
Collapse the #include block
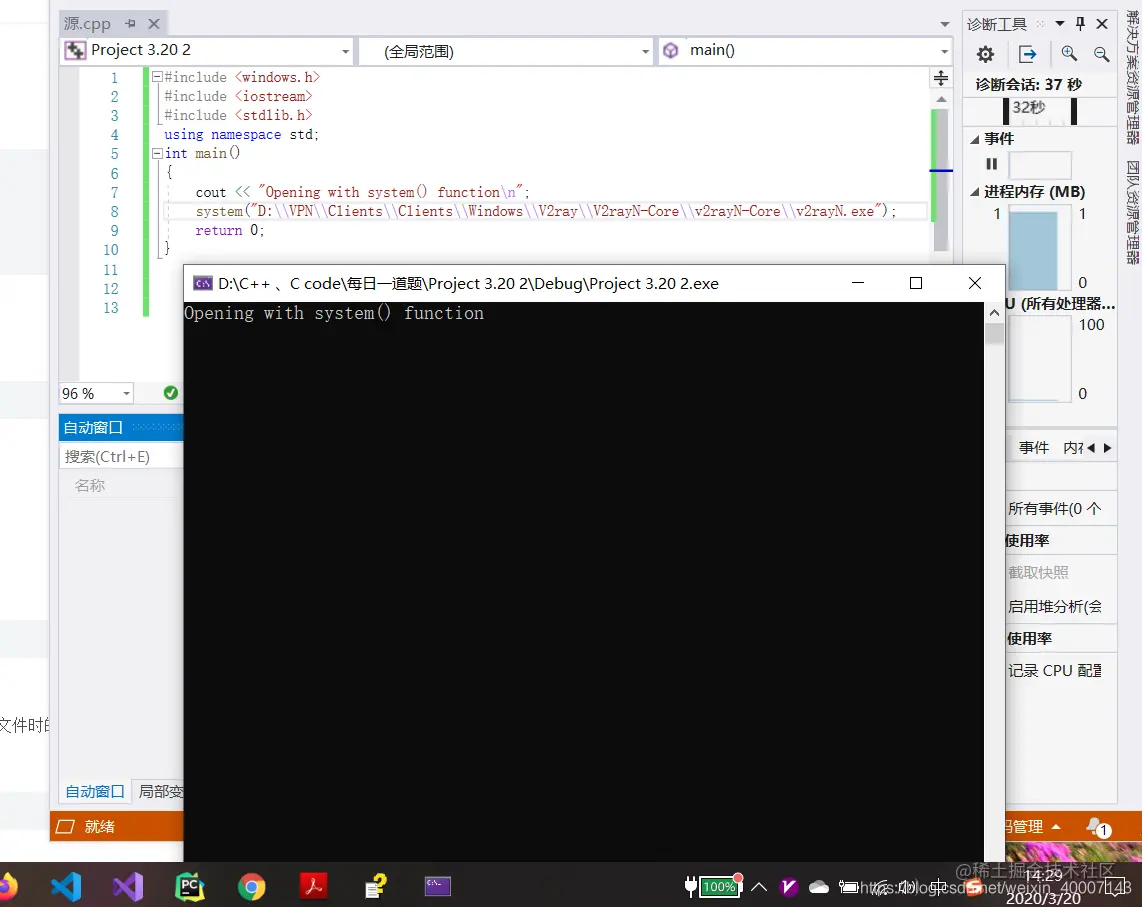tap(157, 76)
